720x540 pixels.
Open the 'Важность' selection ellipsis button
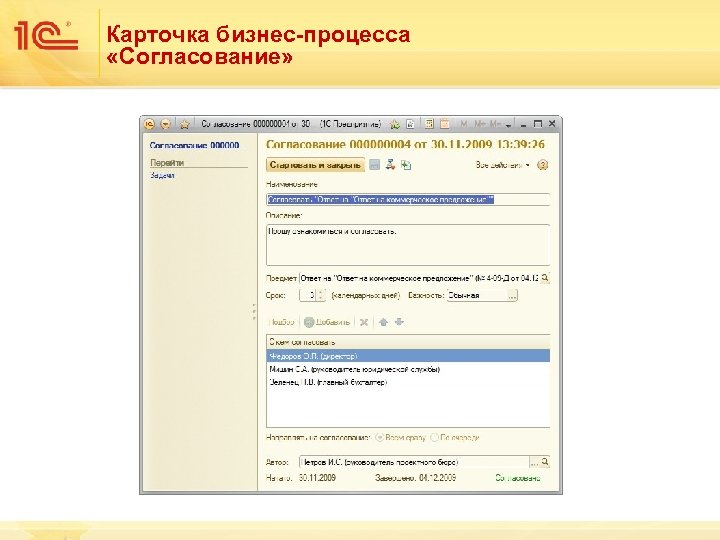pos(512,295)
